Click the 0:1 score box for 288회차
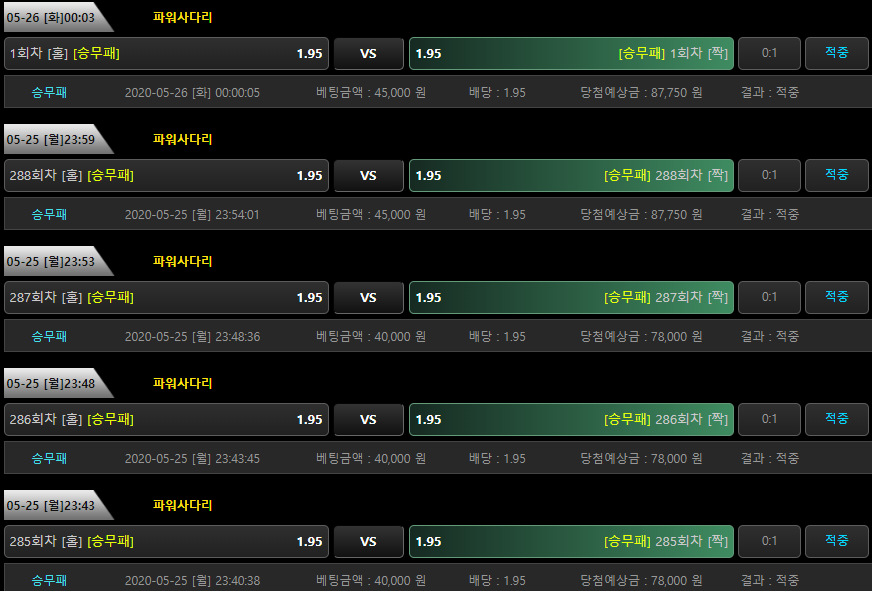 point(769,176)
